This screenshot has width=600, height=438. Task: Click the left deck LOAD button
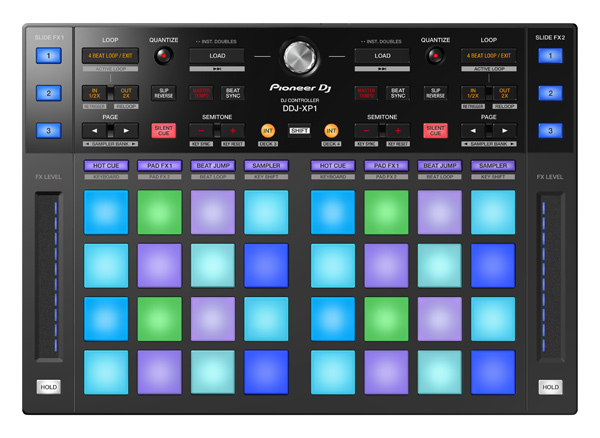[217, 56]
